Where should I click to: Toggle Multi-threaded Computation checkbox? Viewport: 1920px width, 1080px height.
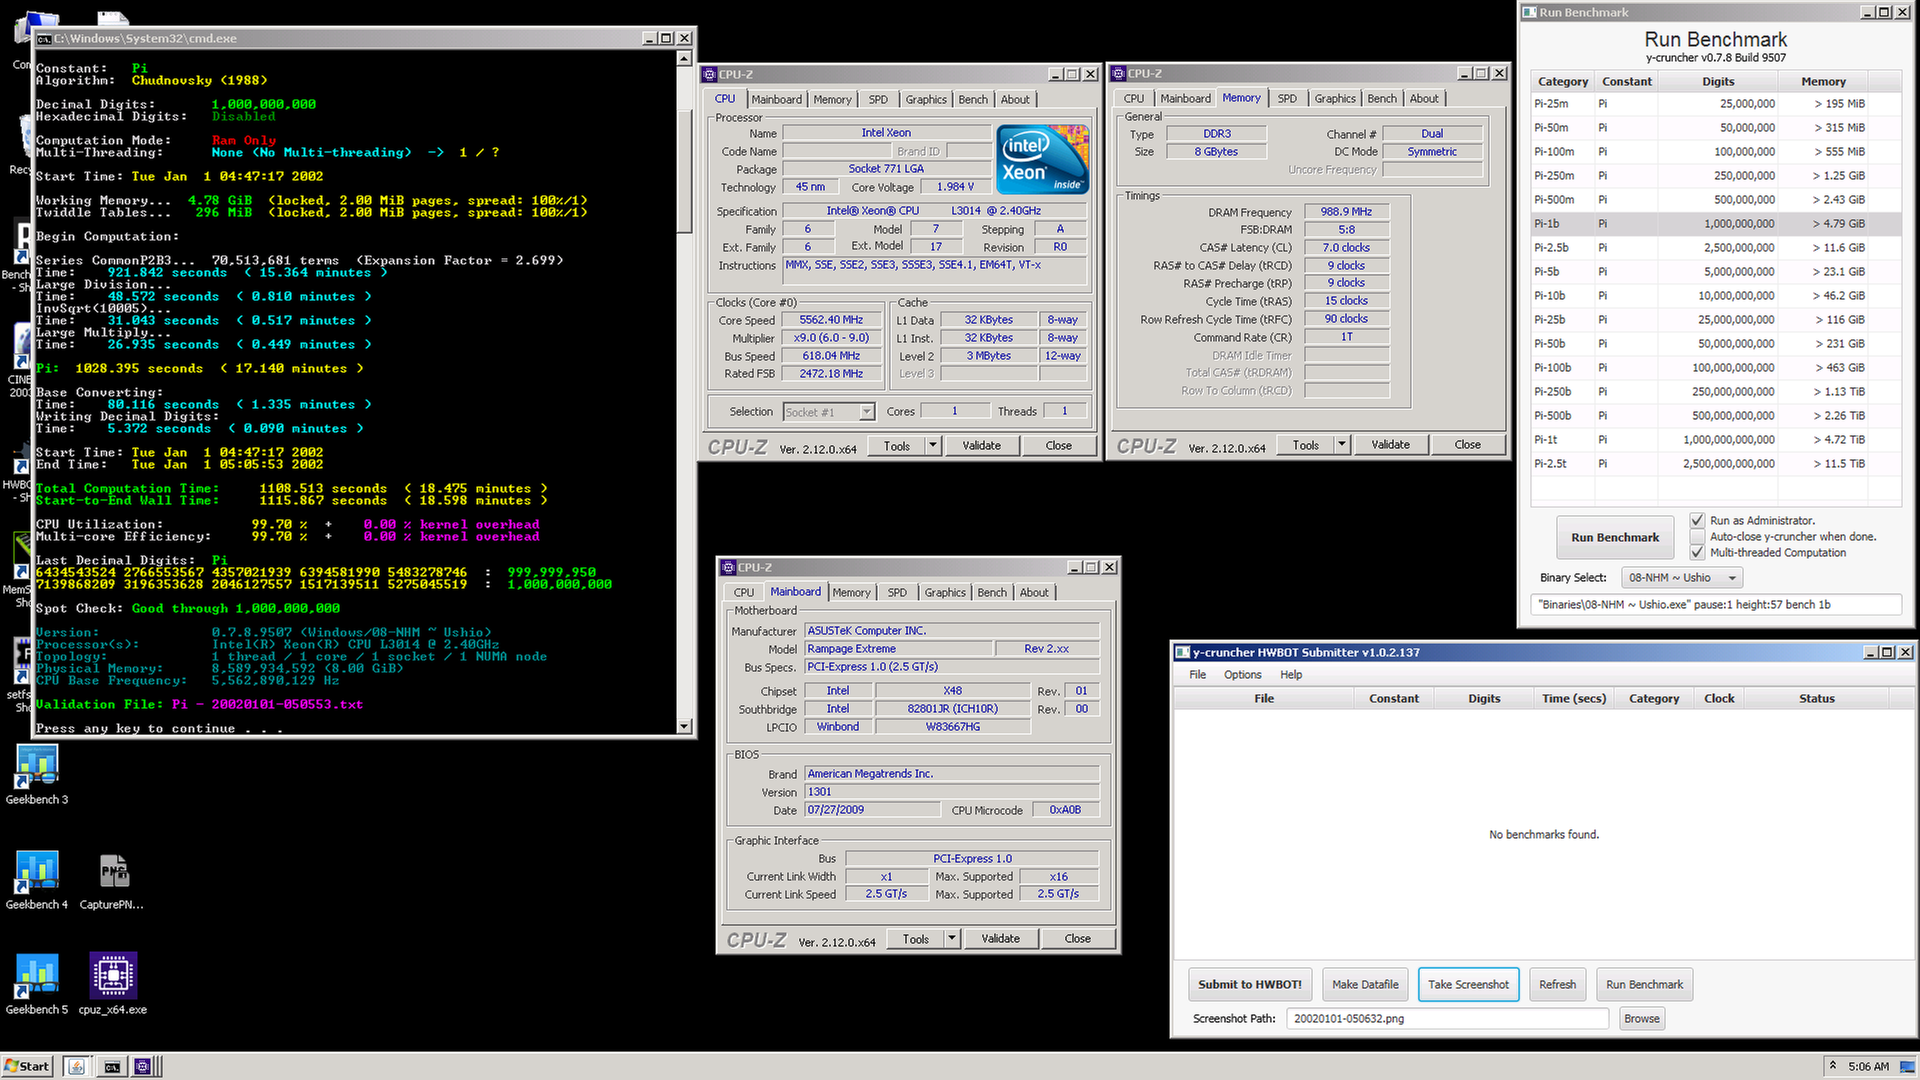[x=1697, y=552]
